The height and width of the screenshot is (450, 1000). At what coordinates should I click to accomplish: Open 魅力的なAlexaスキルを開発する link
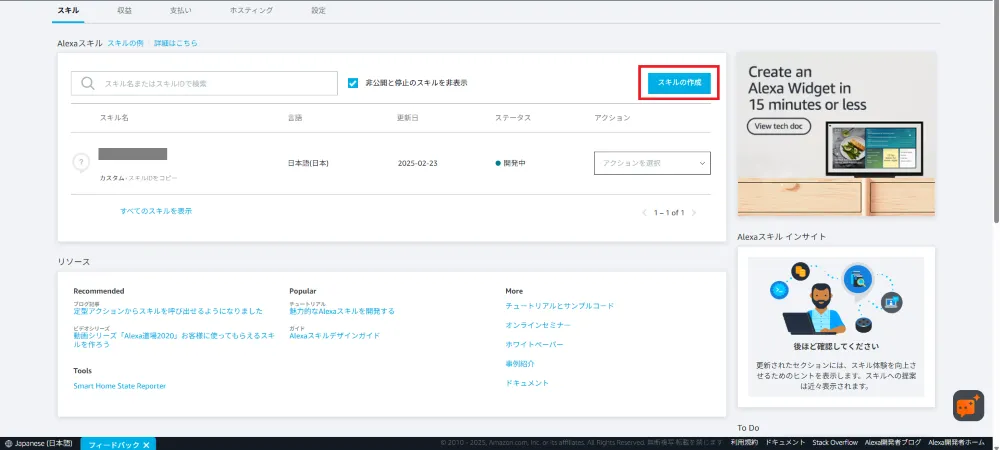(342, 311)
